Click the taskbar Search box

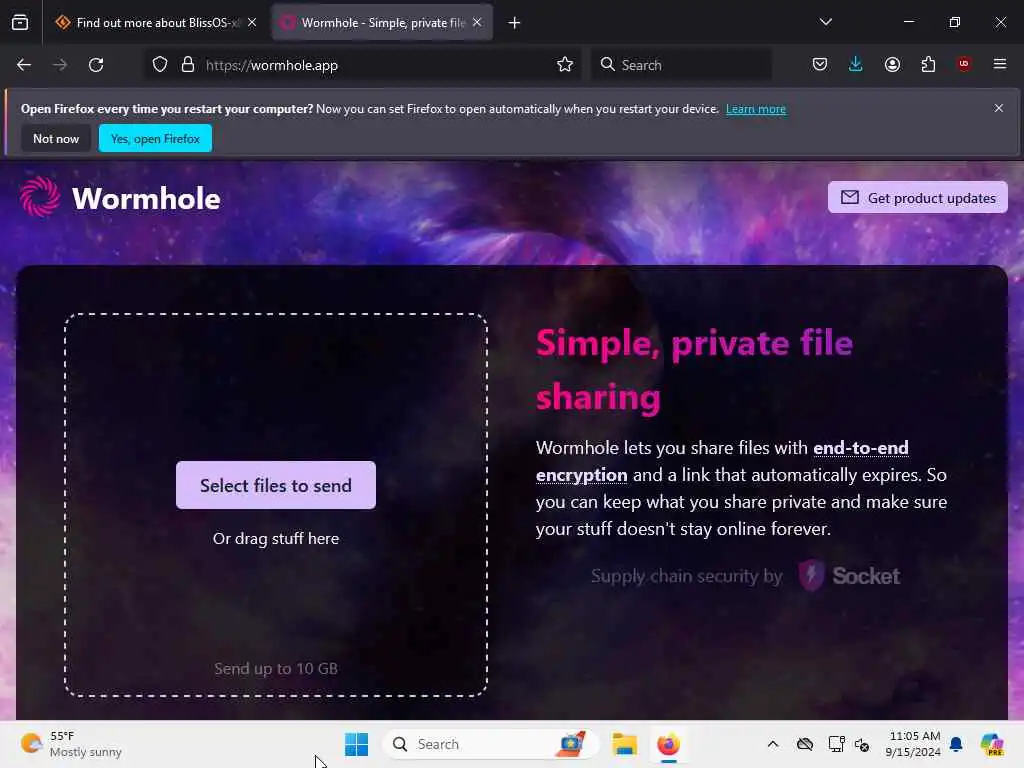(490, 744)
